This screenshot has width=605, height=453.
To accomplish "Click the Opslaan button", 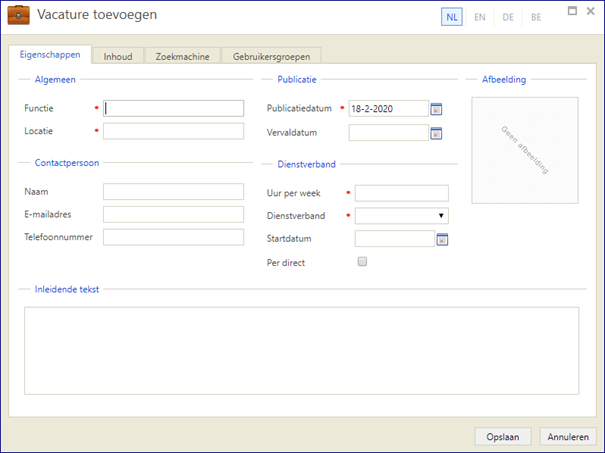I will coord(503,437).
